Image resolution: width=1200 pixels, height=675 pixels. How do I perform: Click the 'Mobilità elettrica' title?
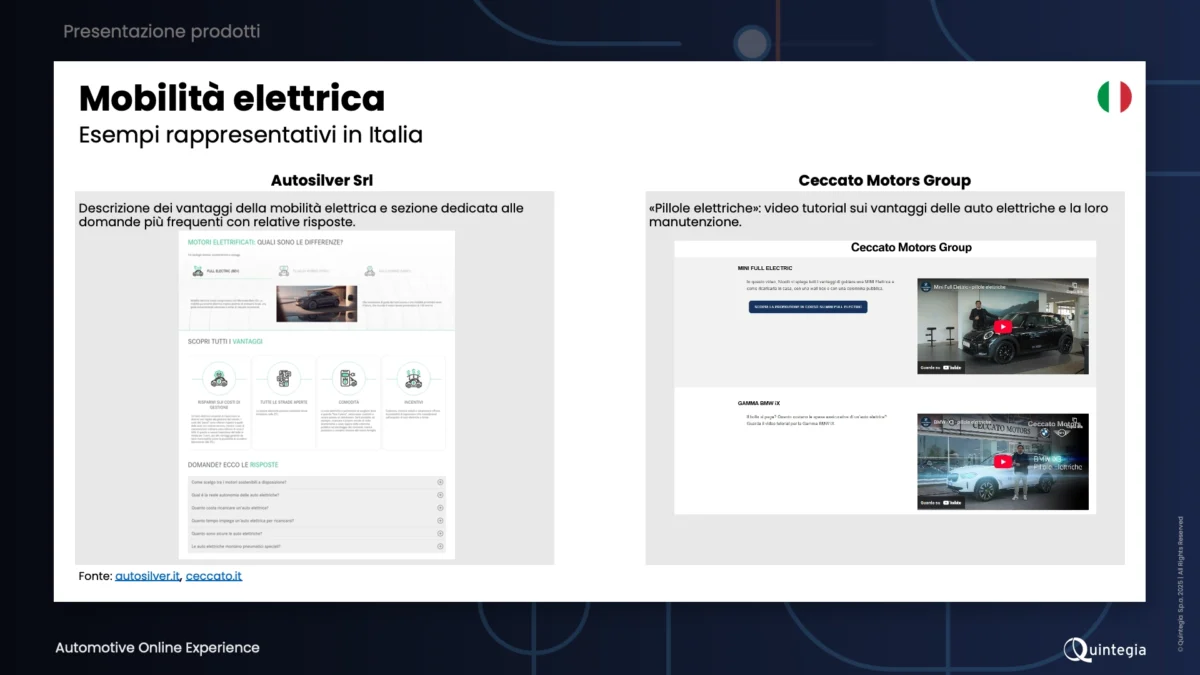pyautogui.click(x=232, y=98)
